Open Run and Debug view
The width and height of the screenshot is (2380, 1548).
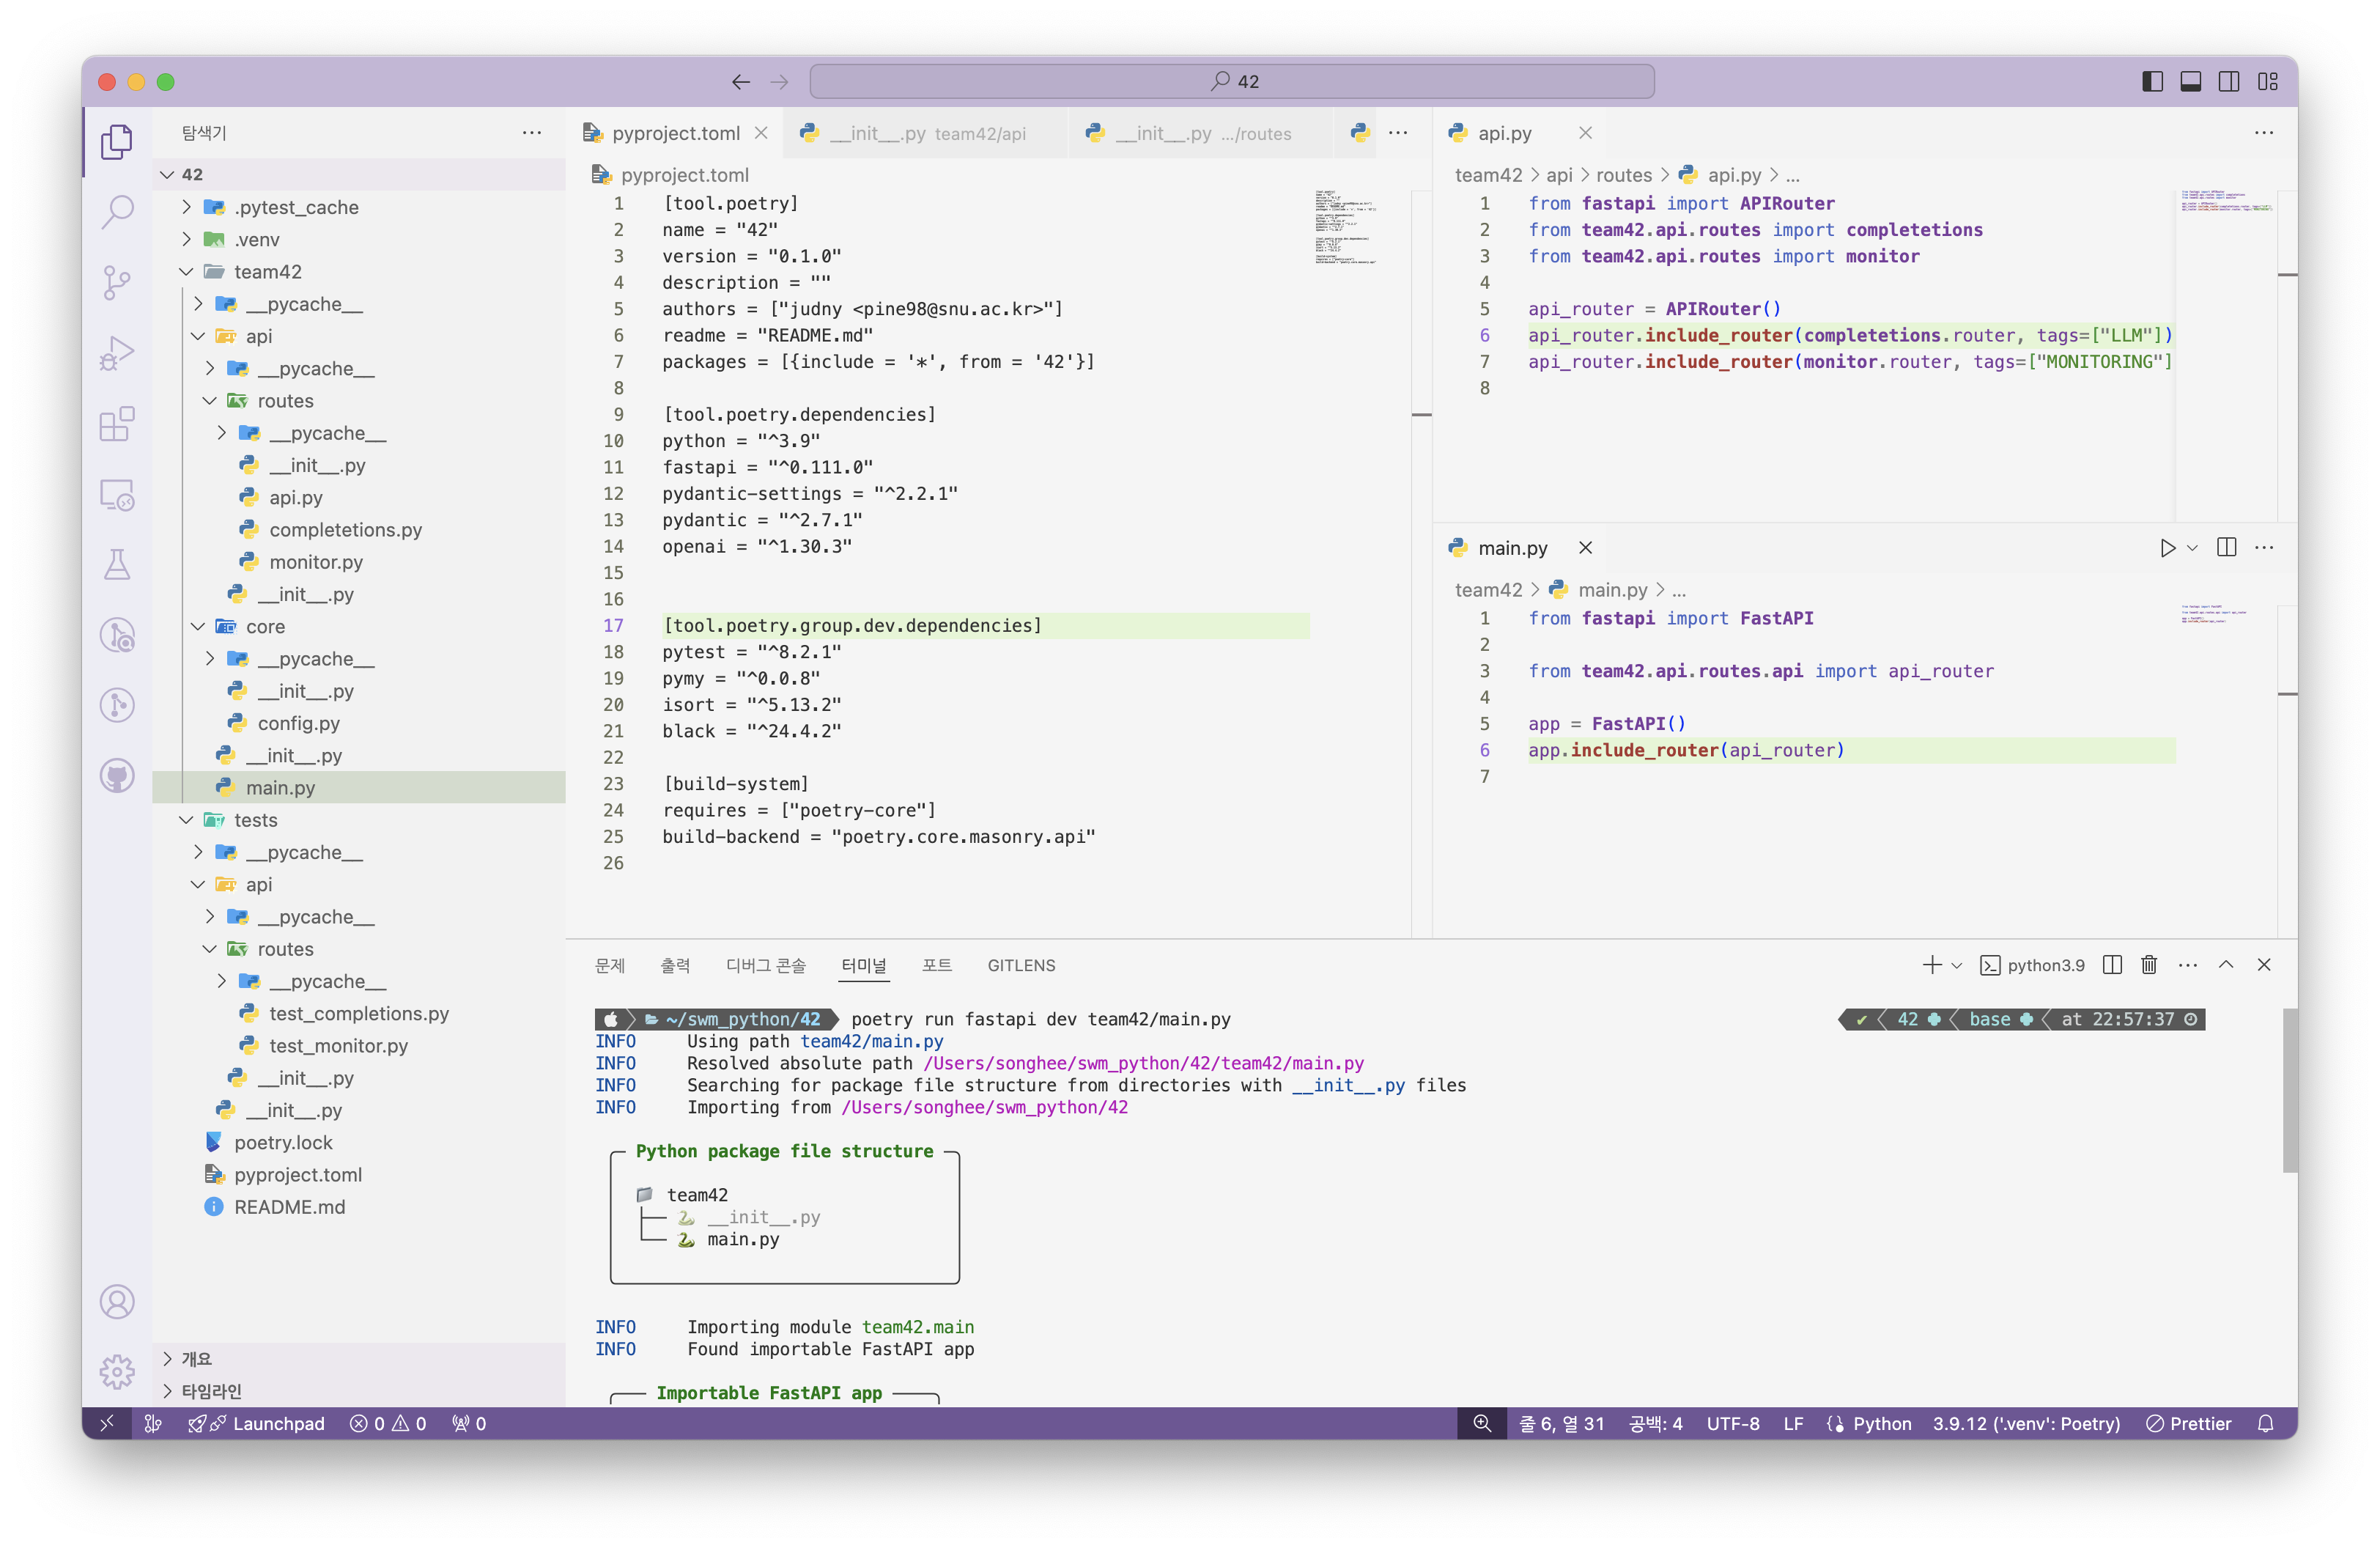117,353
